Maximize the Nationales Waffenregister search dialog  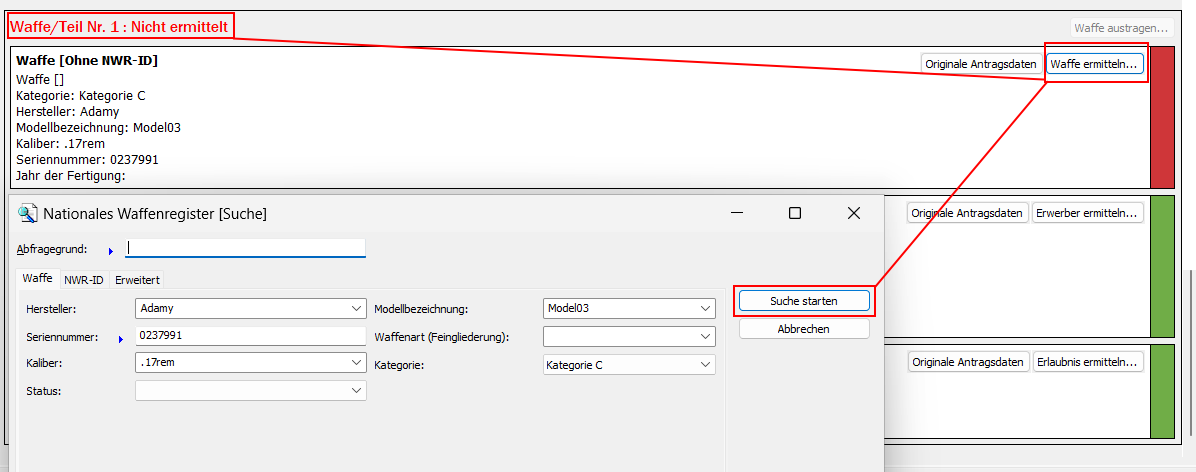tap(795, 213)
